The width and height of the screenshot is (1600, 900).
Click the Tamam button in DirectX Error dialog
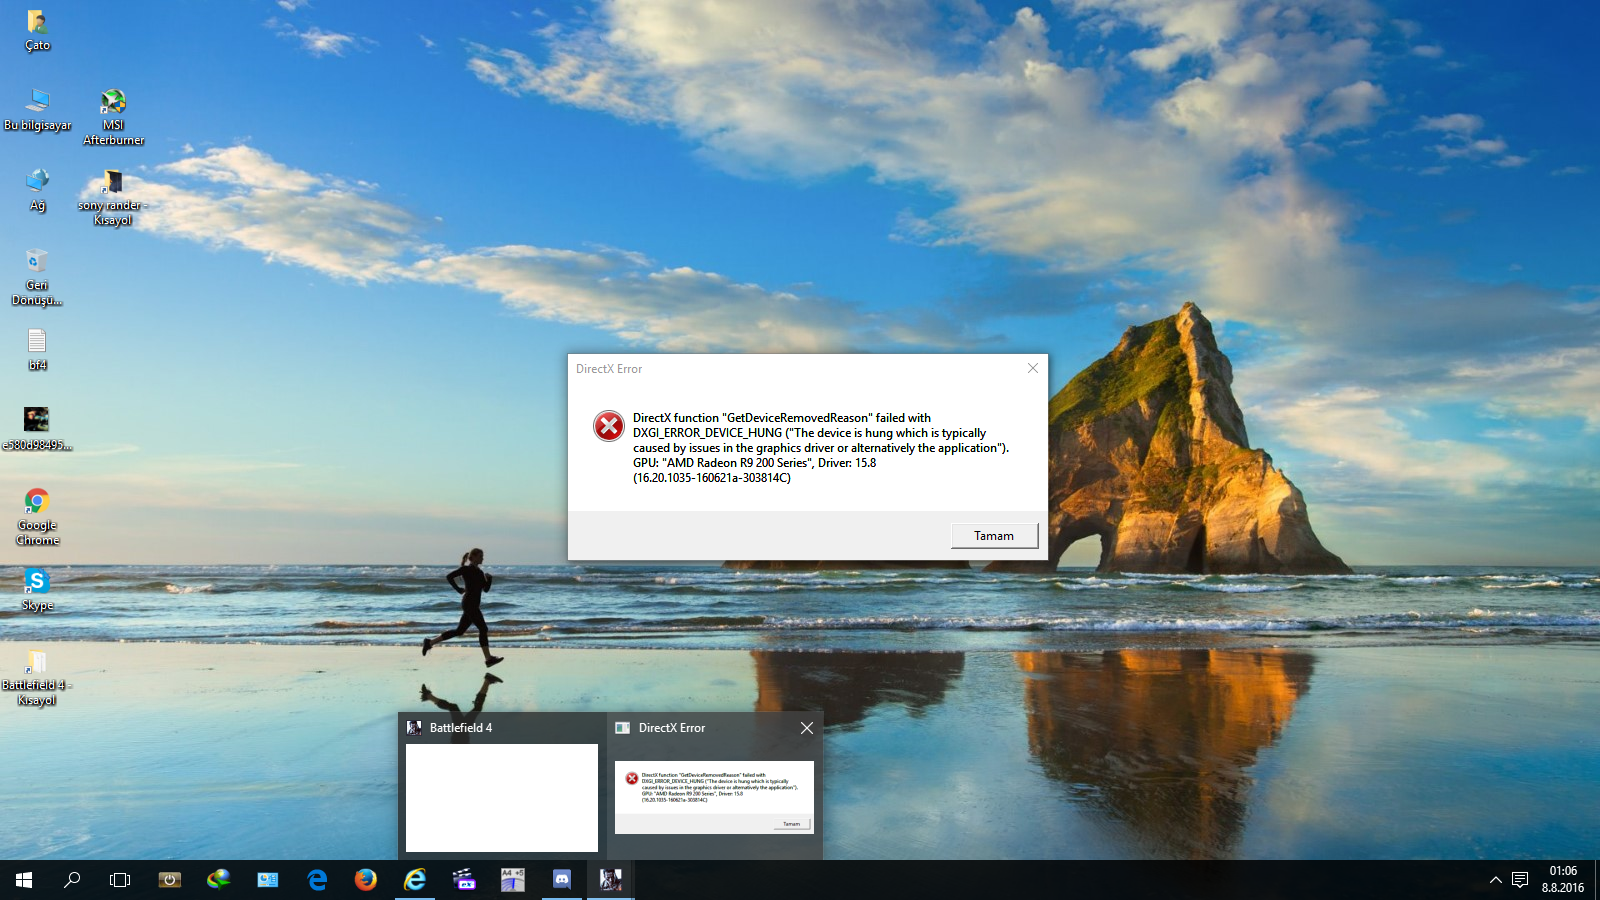click(994, 536)
